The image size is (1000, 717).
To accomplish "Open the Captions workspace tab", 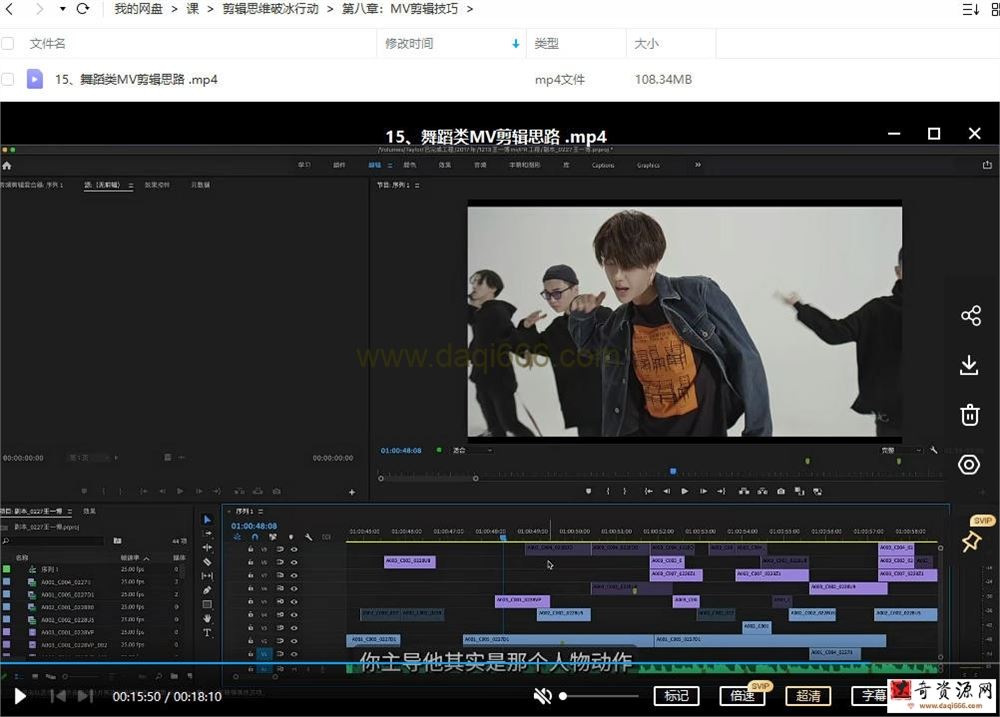I will coord(603,165).
